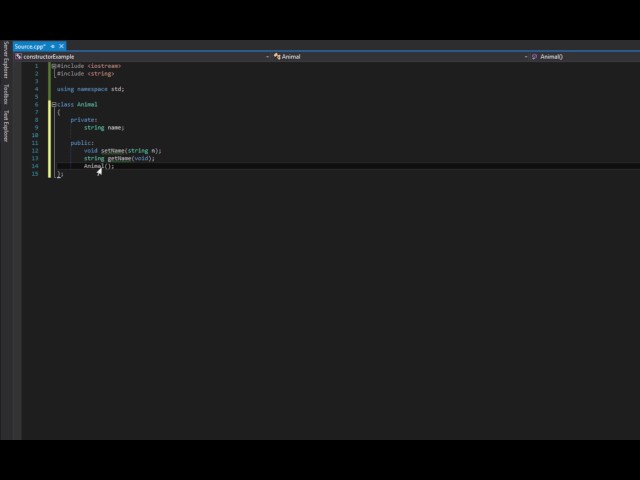640x480 pixels.
Task: Click the 'void setName(string n);' declaration
Action: (122, 151)
